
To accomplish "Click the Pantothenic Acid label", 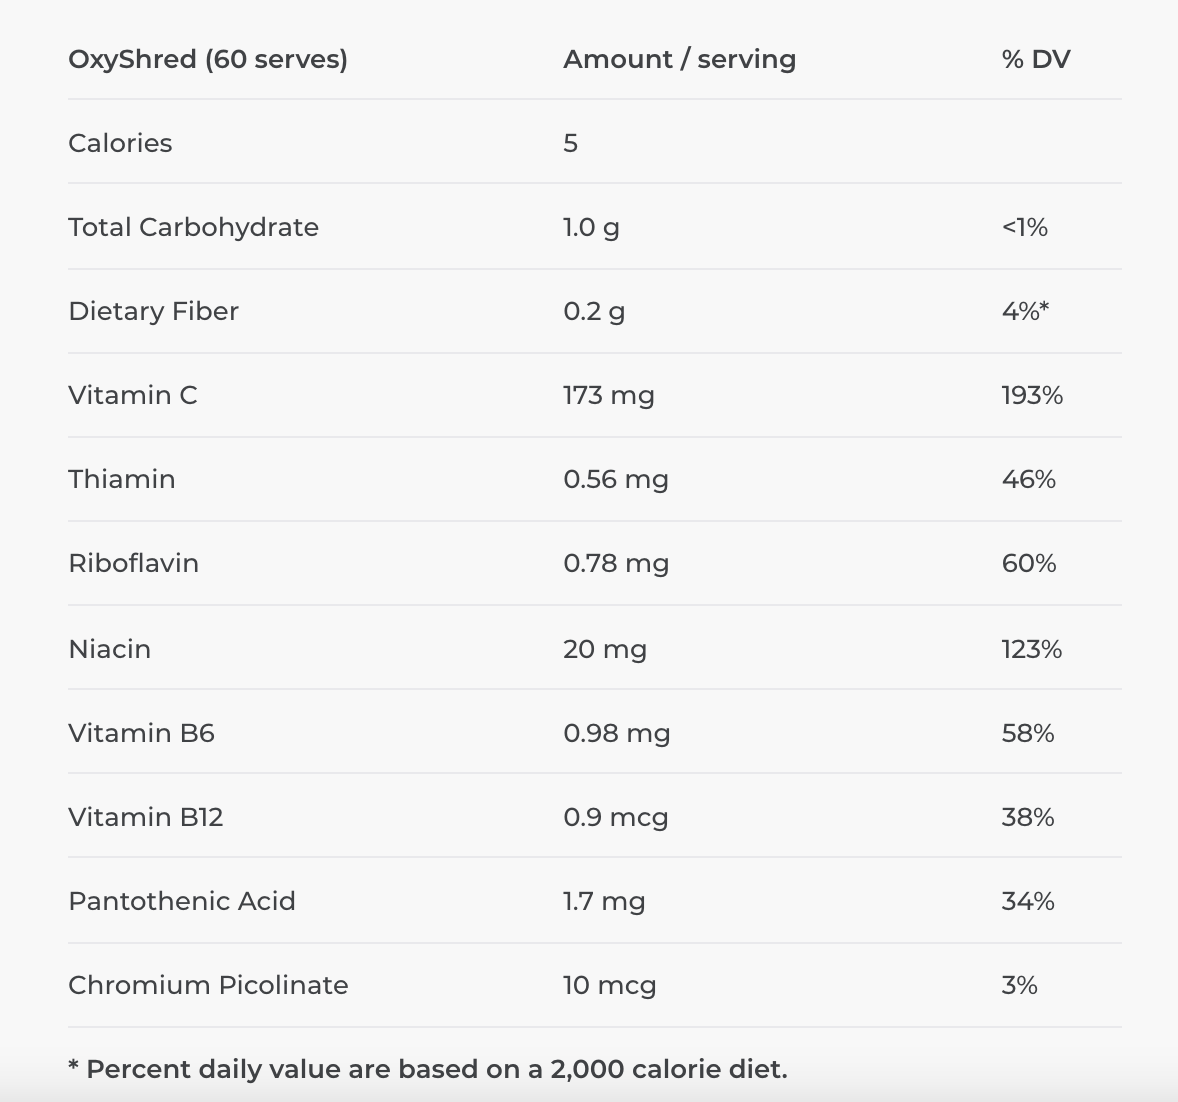I will click(x=182, y=901).
